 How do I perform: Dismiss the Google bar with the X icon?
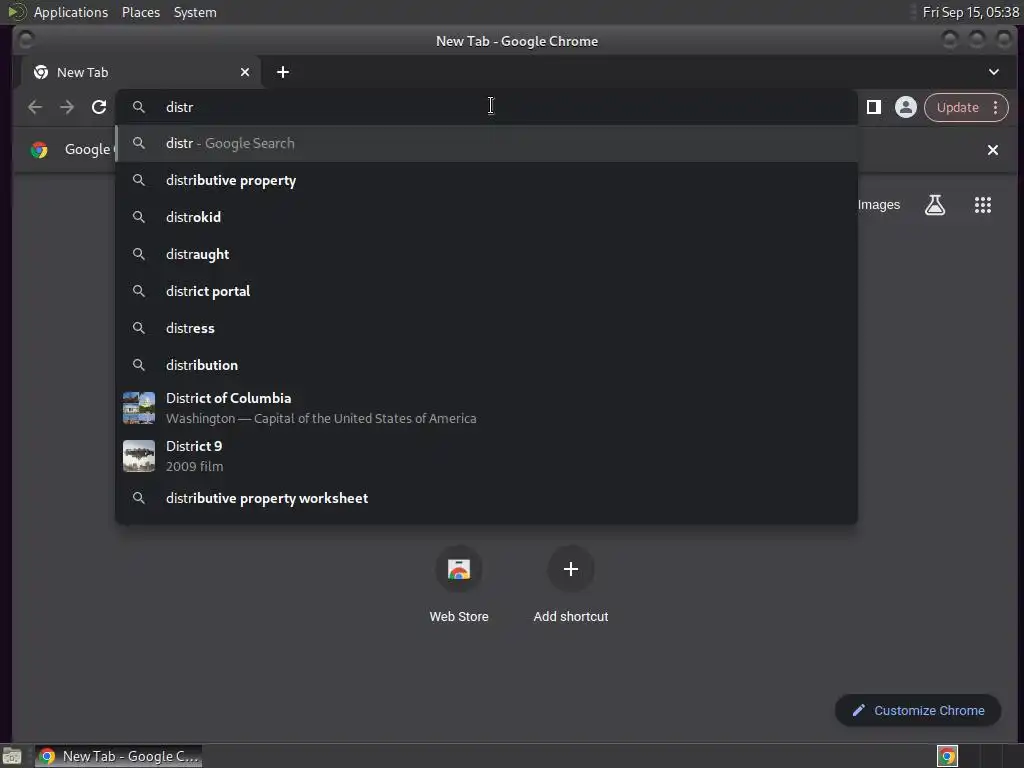pos(993,150)
